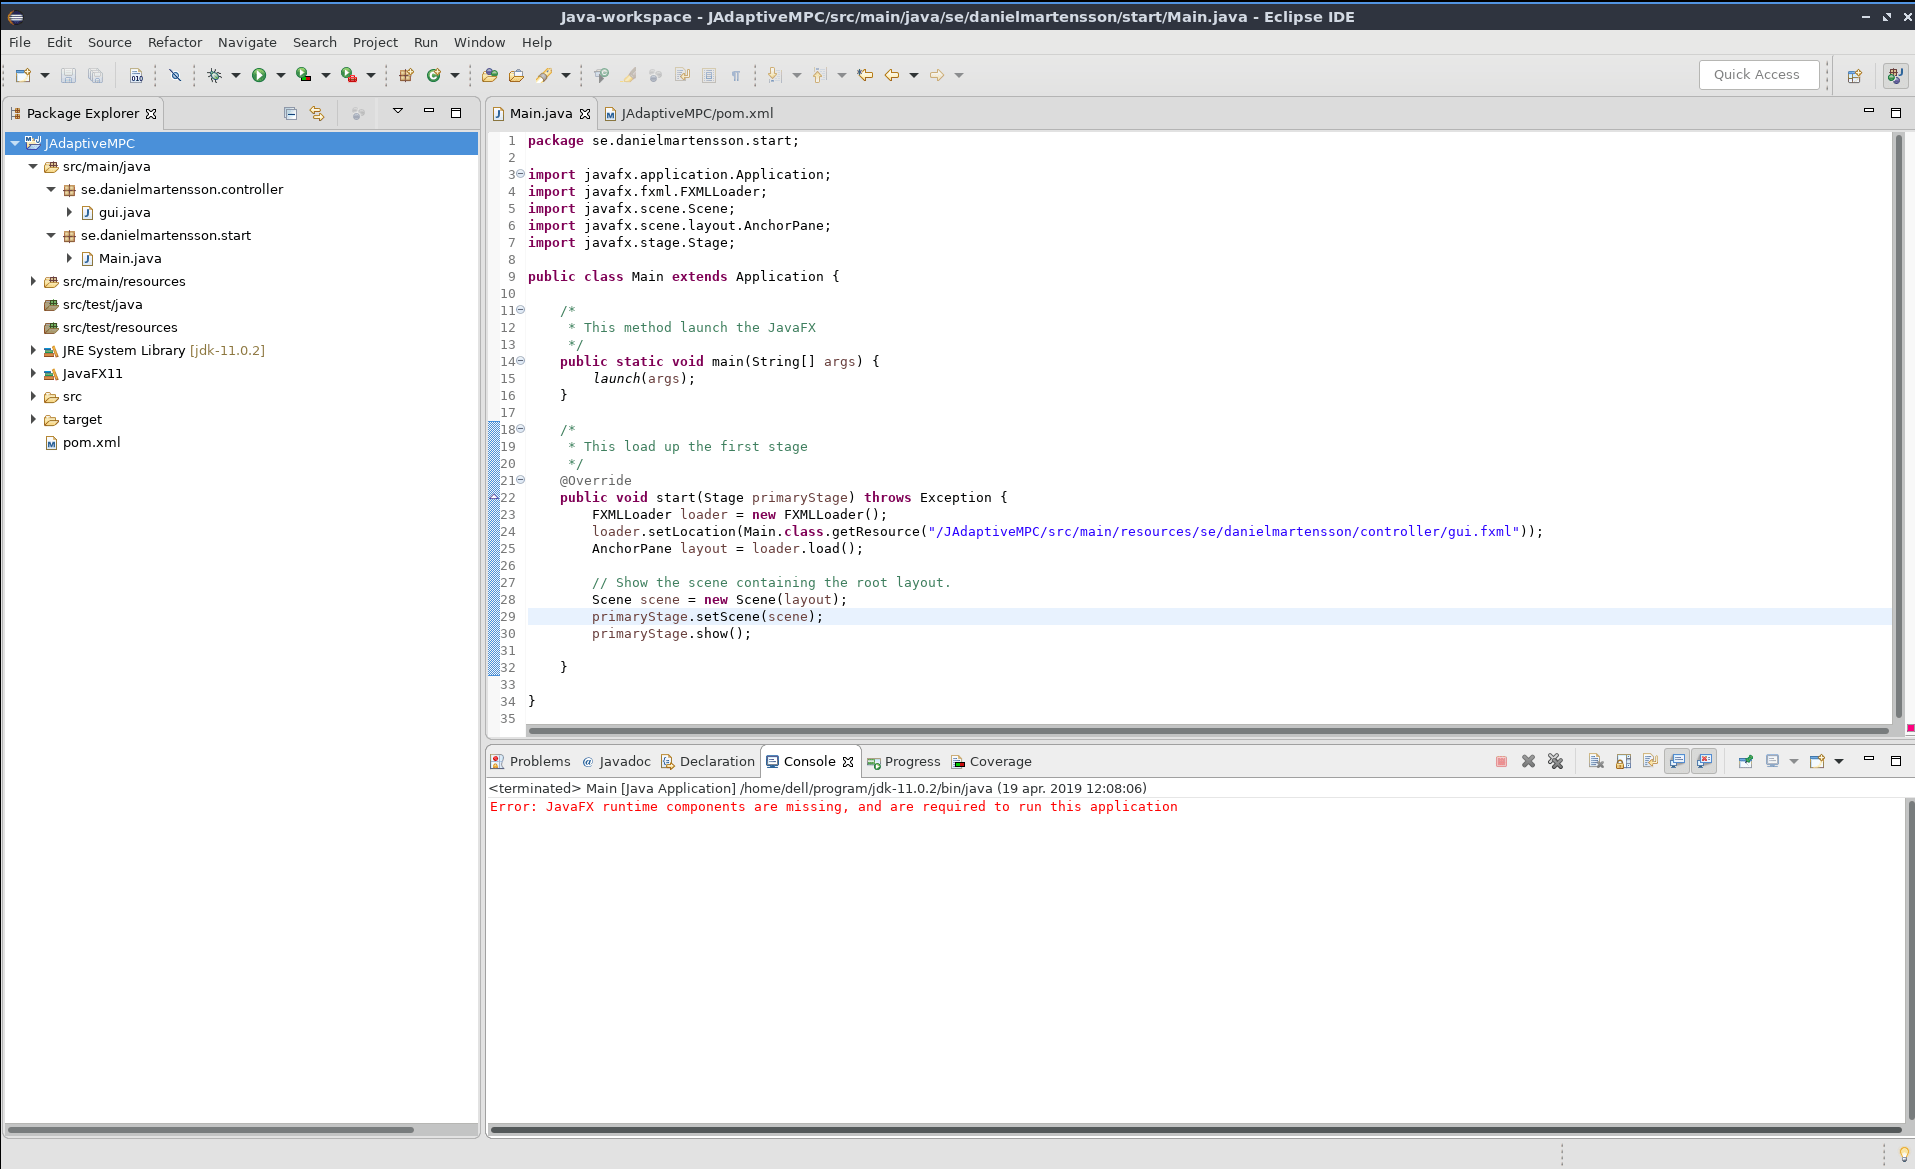
Task: Click the Previous Annotation icon
Action: click(x=819, y=75)
